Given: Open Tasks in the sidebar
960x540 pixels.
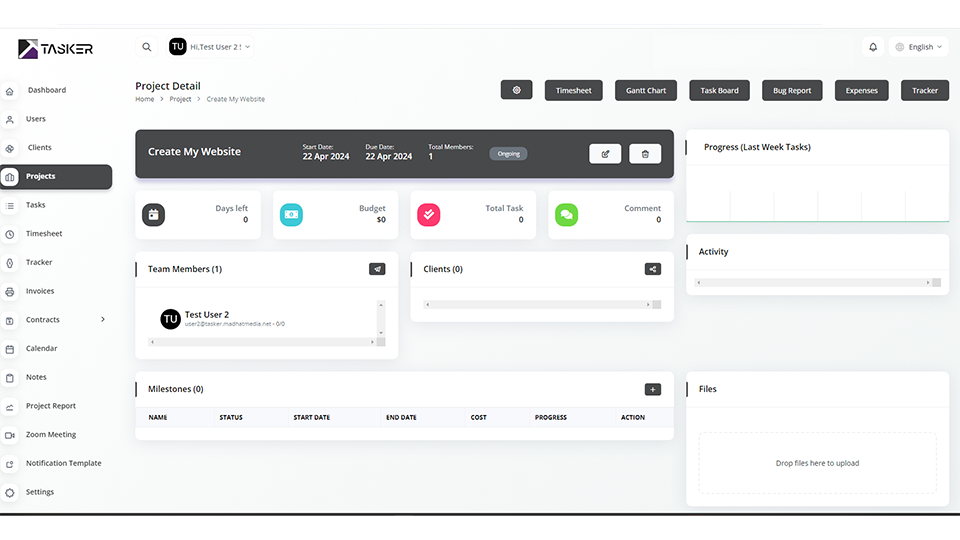Looking at the screenshot, I should click(36, 205).
